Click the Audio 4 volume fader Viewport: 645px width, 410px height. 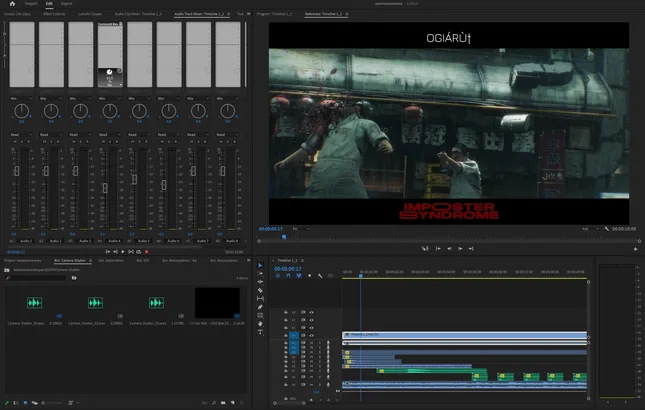[x=106, y=187]
